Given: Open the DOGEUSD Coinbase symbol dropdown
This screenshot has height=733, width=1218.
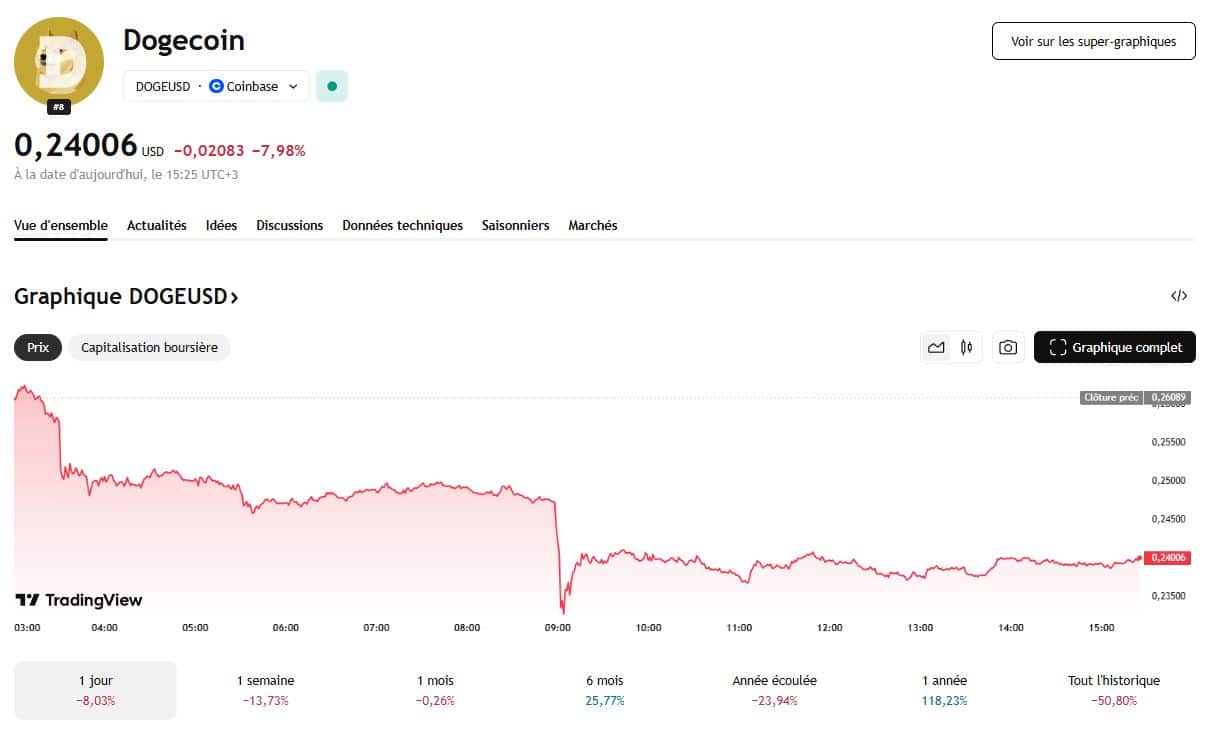Looking at the screenshot, I should pos(216,86).
